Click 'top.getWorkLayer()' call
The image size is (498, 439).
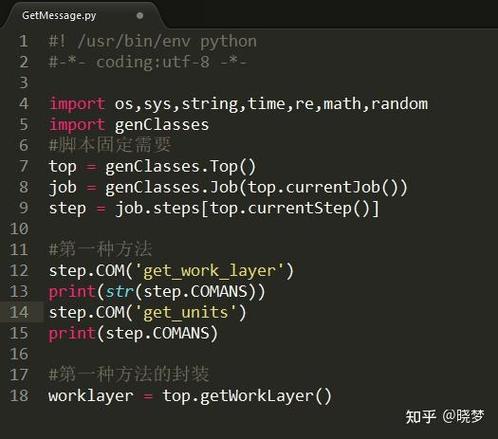247,396
